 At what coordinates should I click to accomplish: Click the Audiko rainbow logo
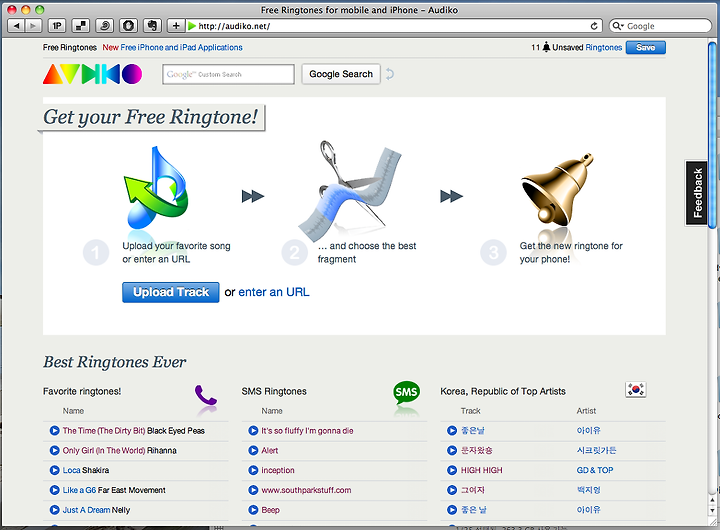(x=93, y=74)
